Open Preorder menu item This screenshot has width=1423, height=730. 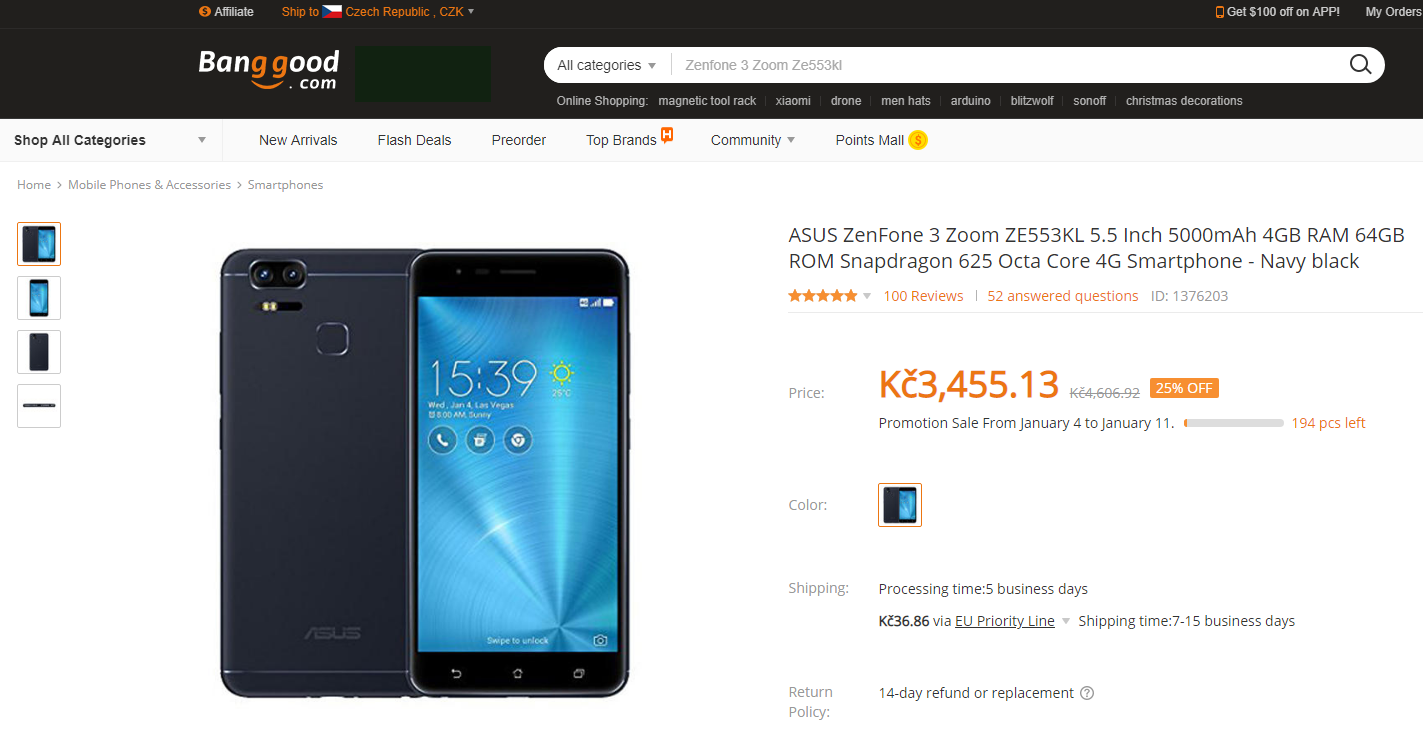(x=519, y=140)
